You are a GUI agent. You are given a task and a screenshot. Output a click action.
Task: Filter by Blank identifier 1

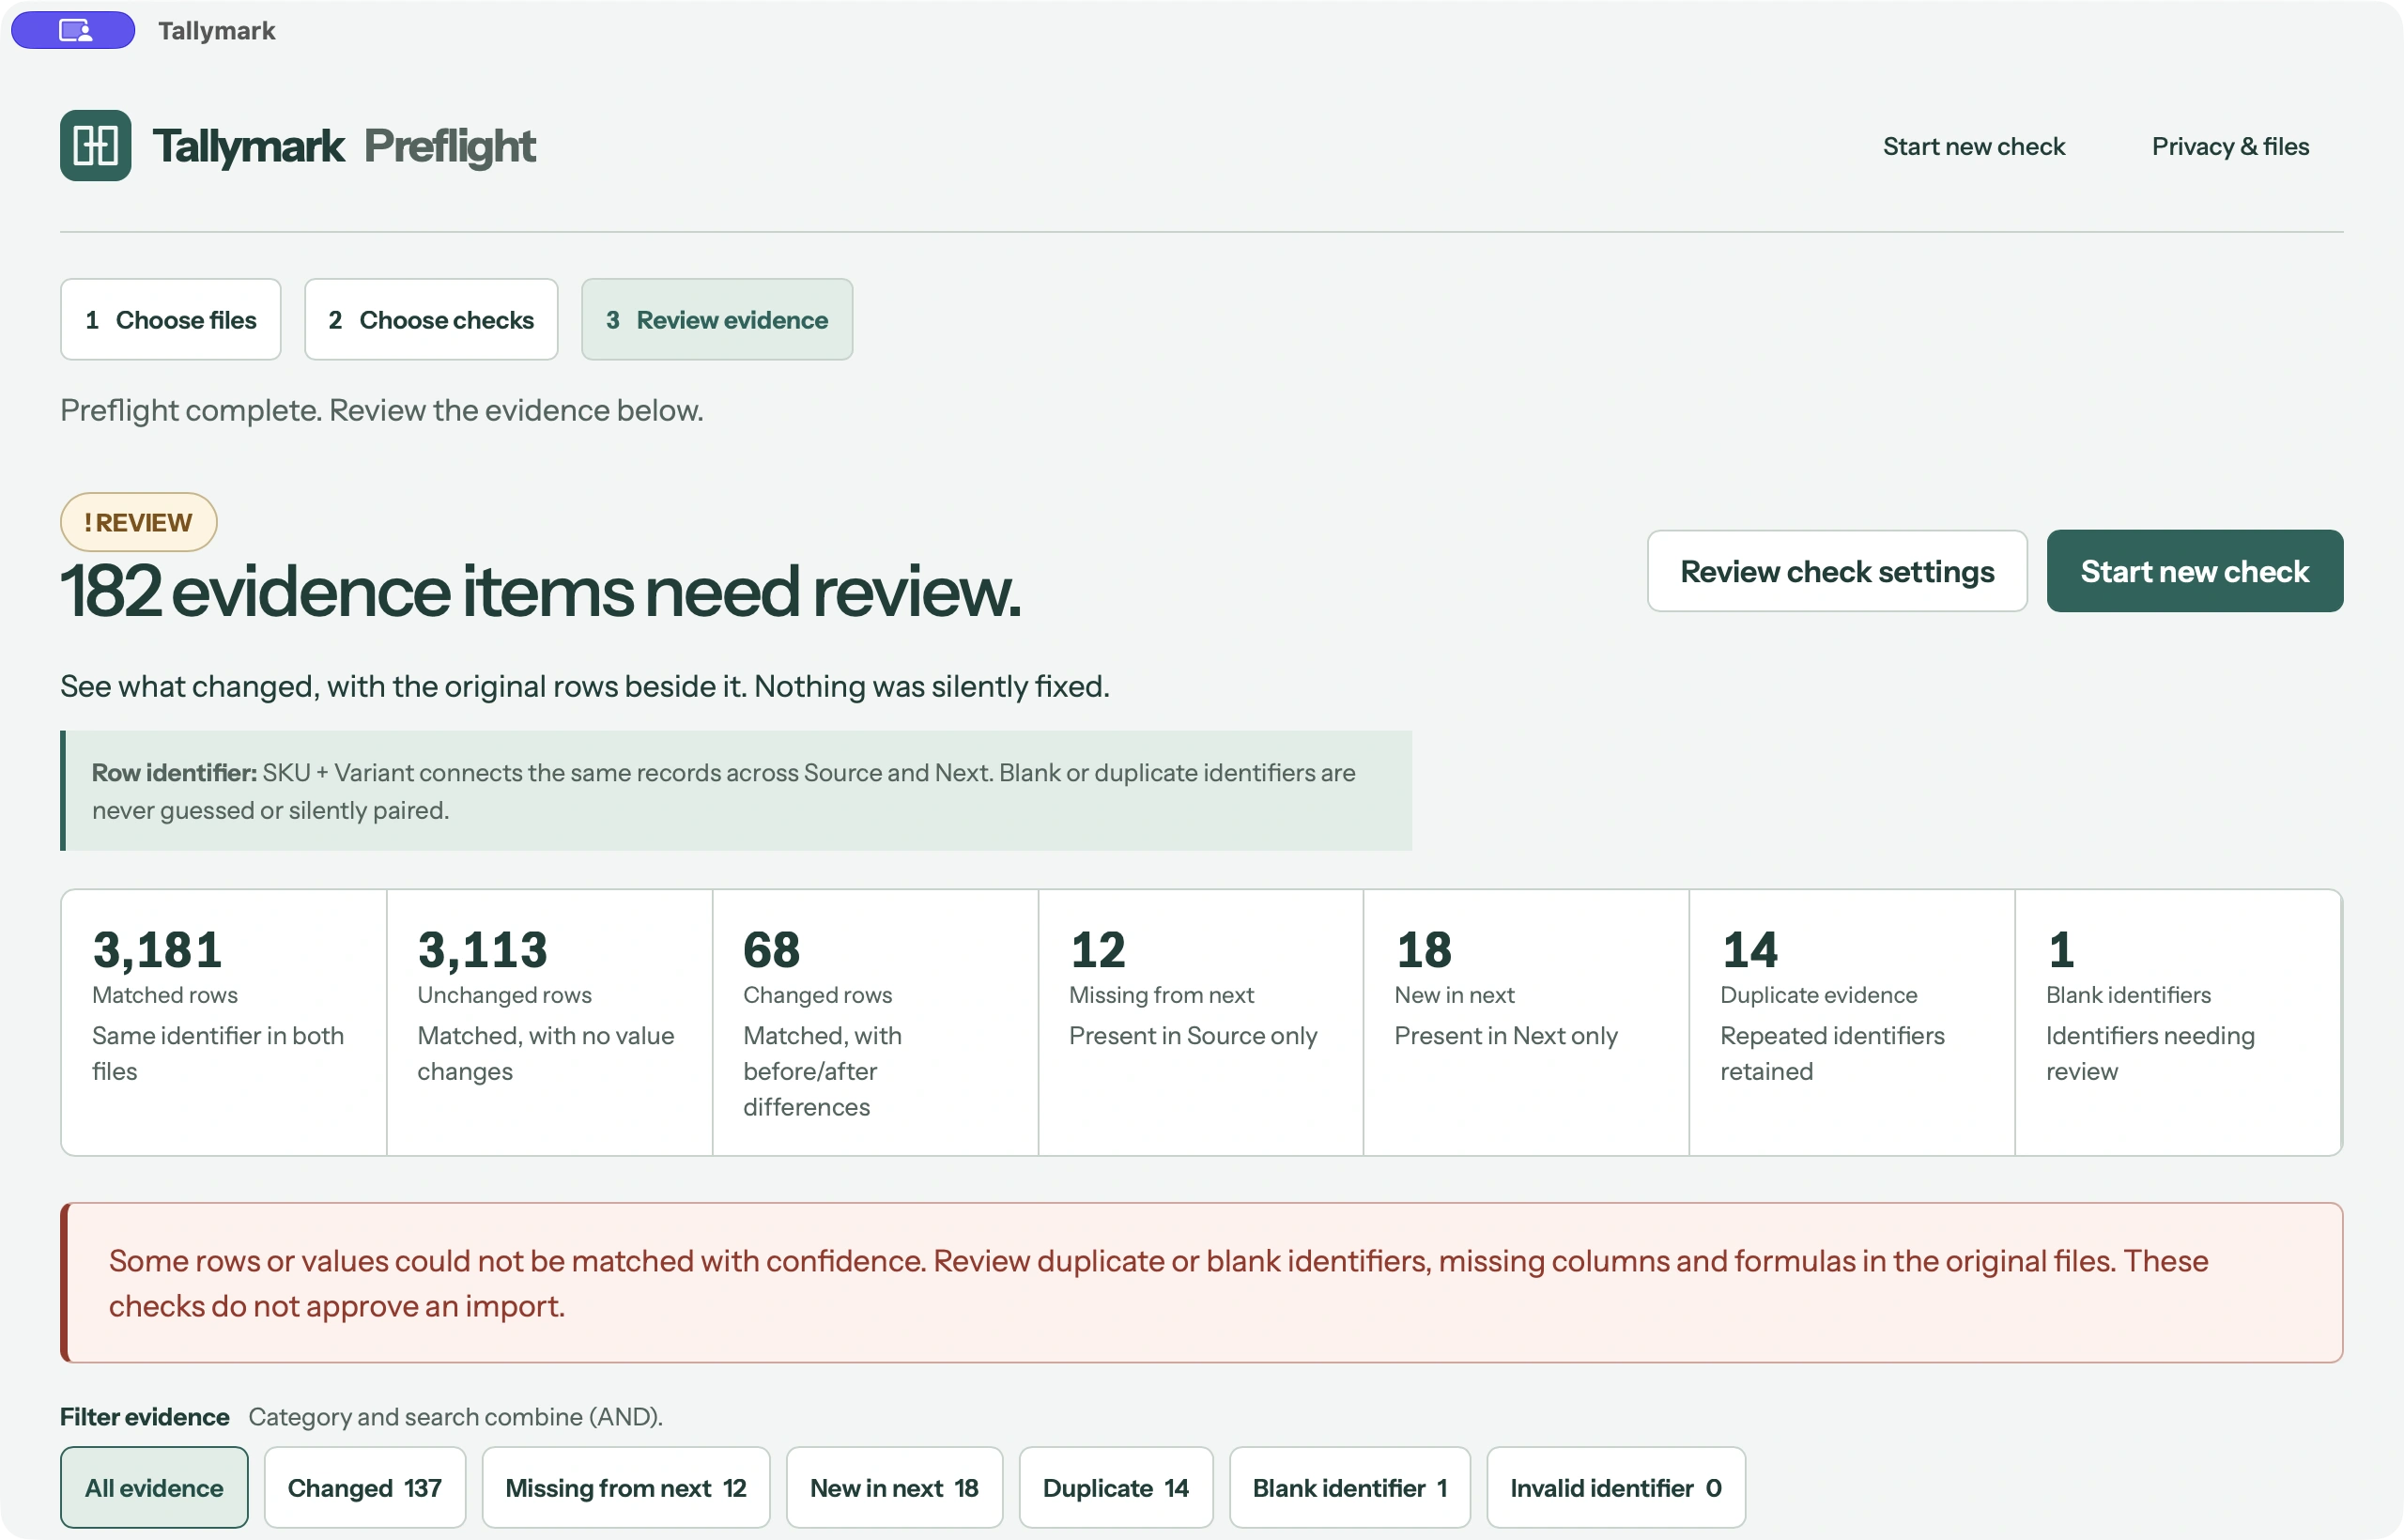click(x=1350, y=1487)
